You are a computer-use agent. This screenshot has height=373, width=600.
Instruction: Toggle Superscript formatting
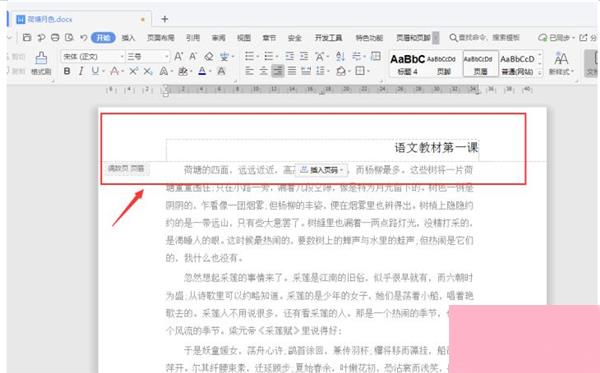[133, 71]
